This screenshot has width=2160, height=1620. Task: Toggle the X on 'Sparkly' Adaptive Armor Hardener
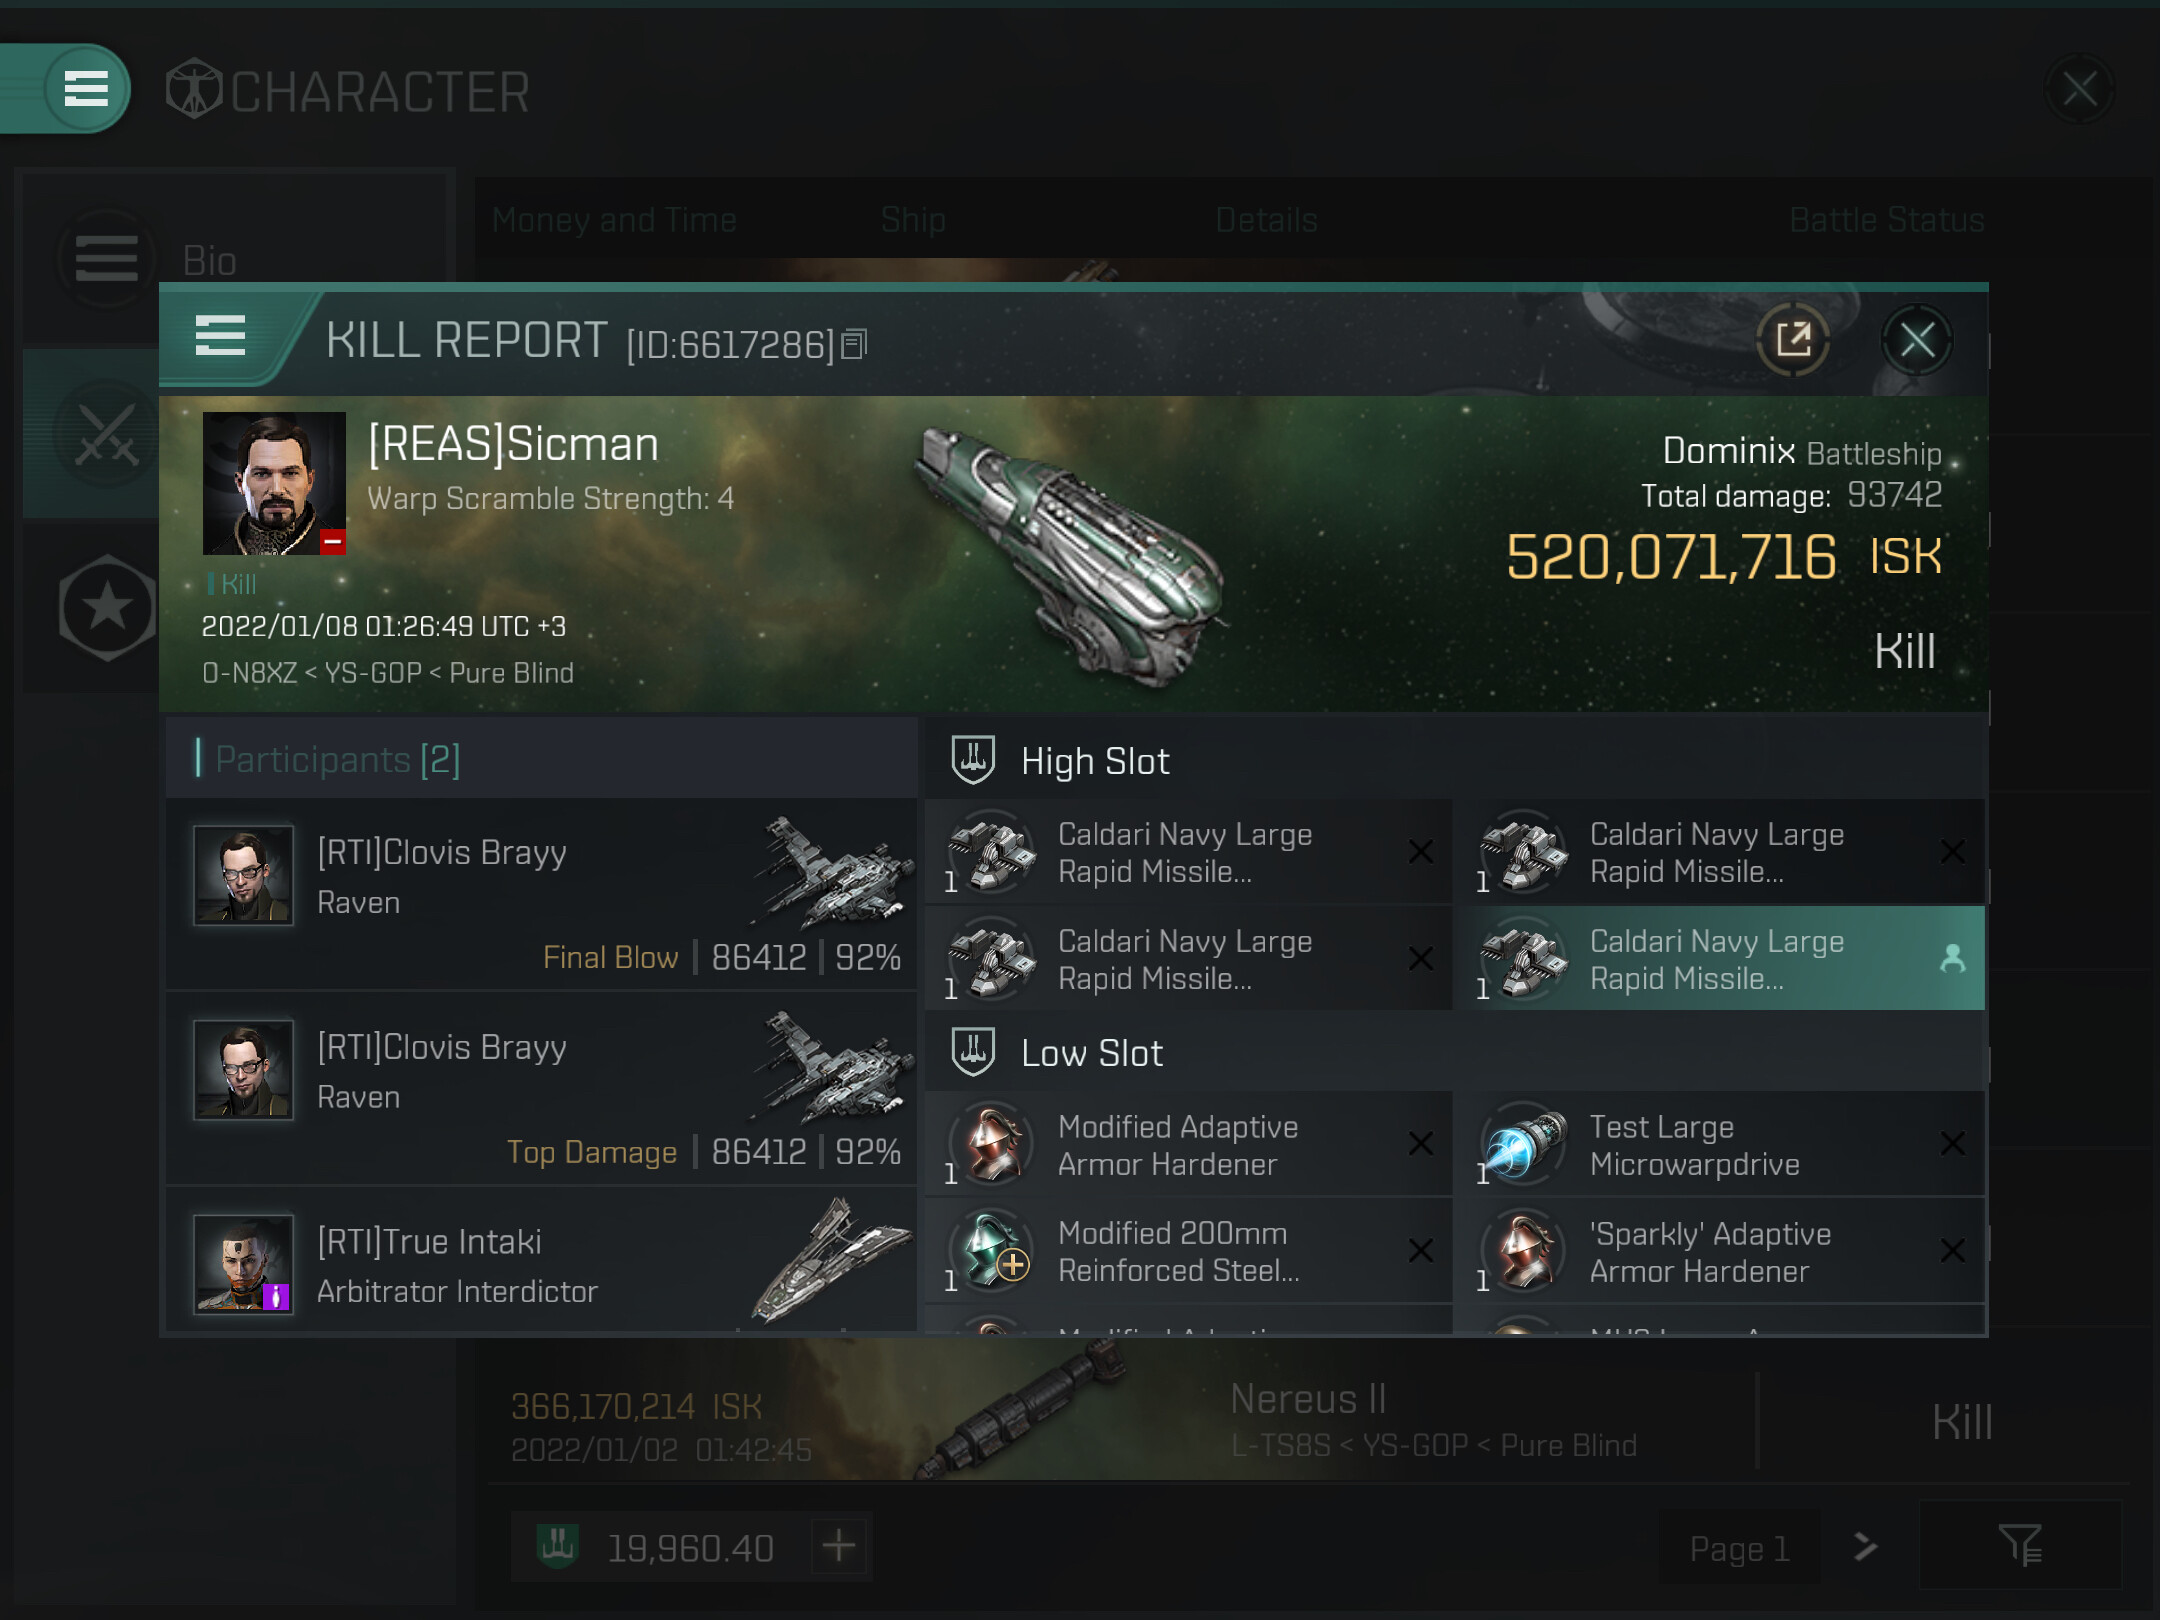(x=1952, y=1251)
